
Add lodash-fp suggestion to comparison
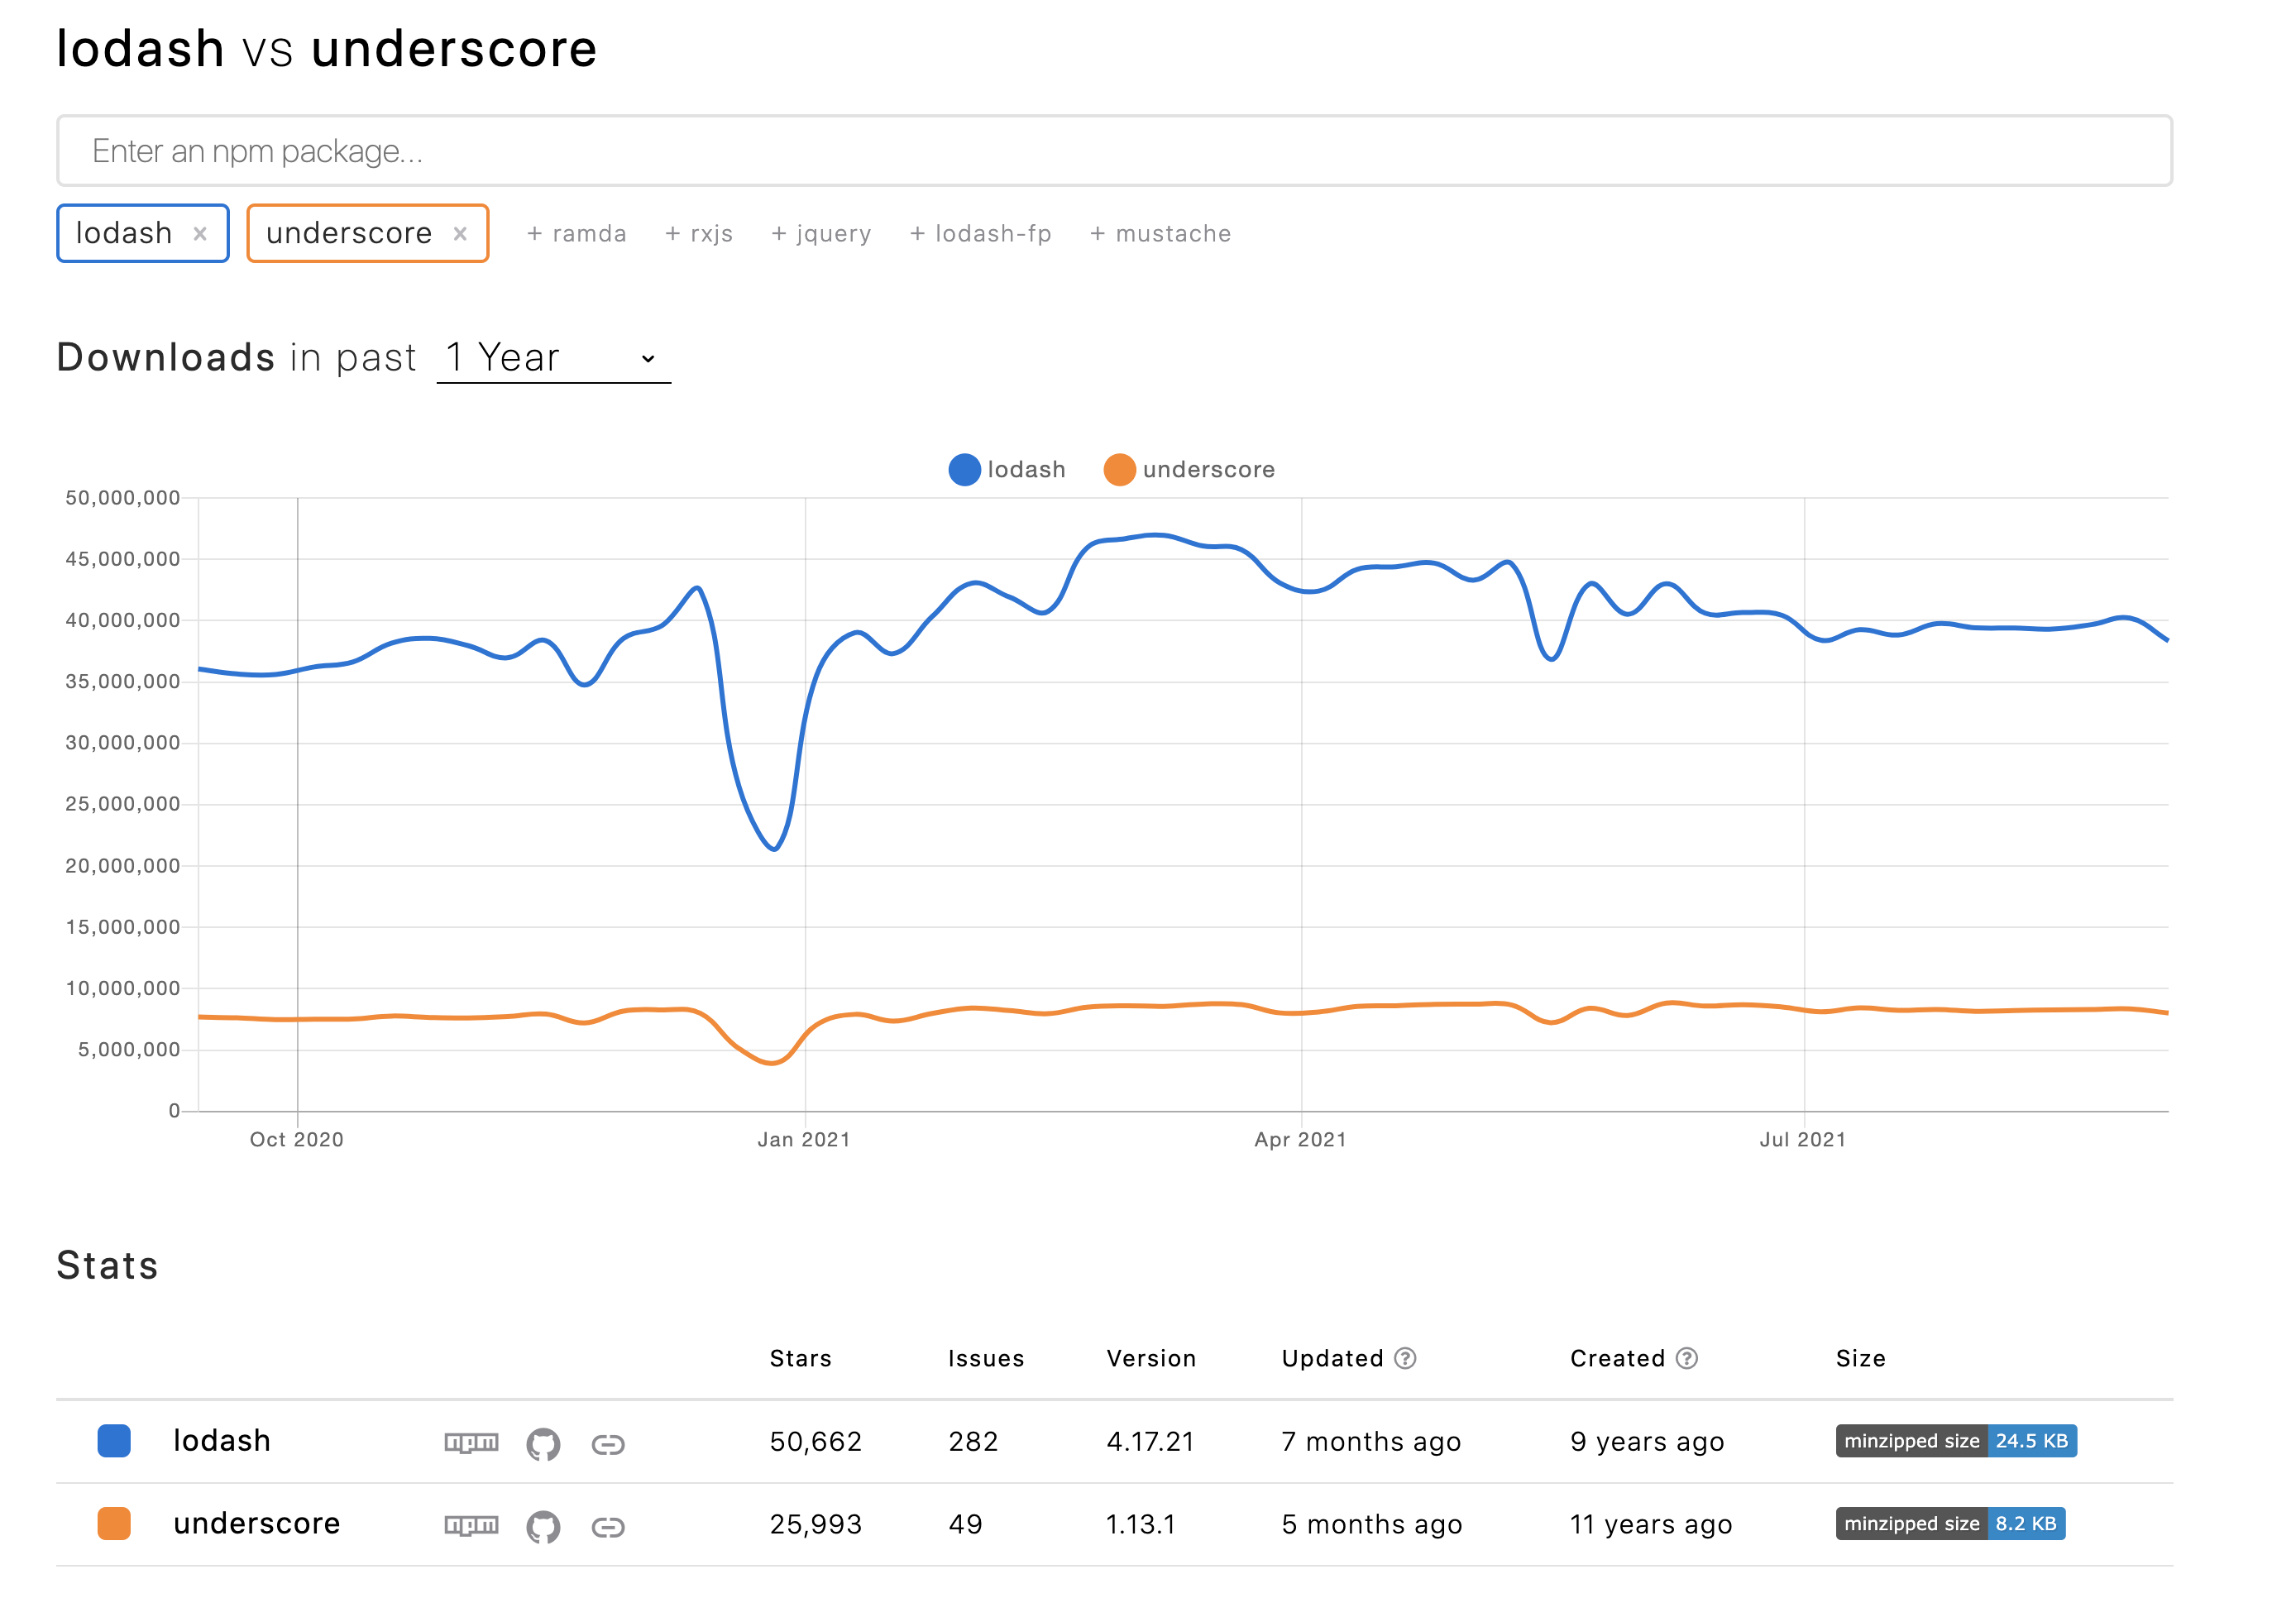coord(980,233)
